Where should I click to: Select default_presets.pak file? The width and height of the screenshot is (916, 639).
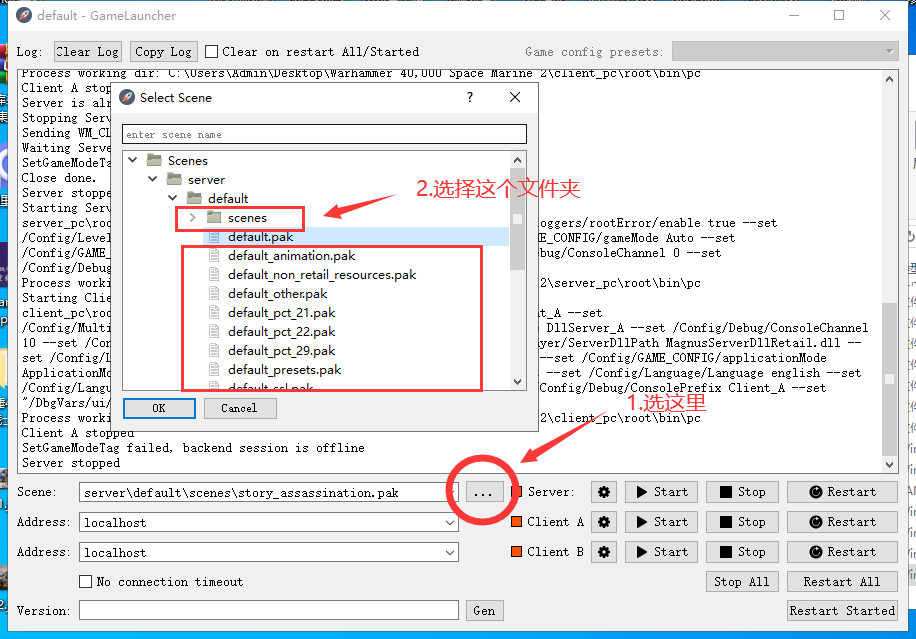click(x=284, y=370)
